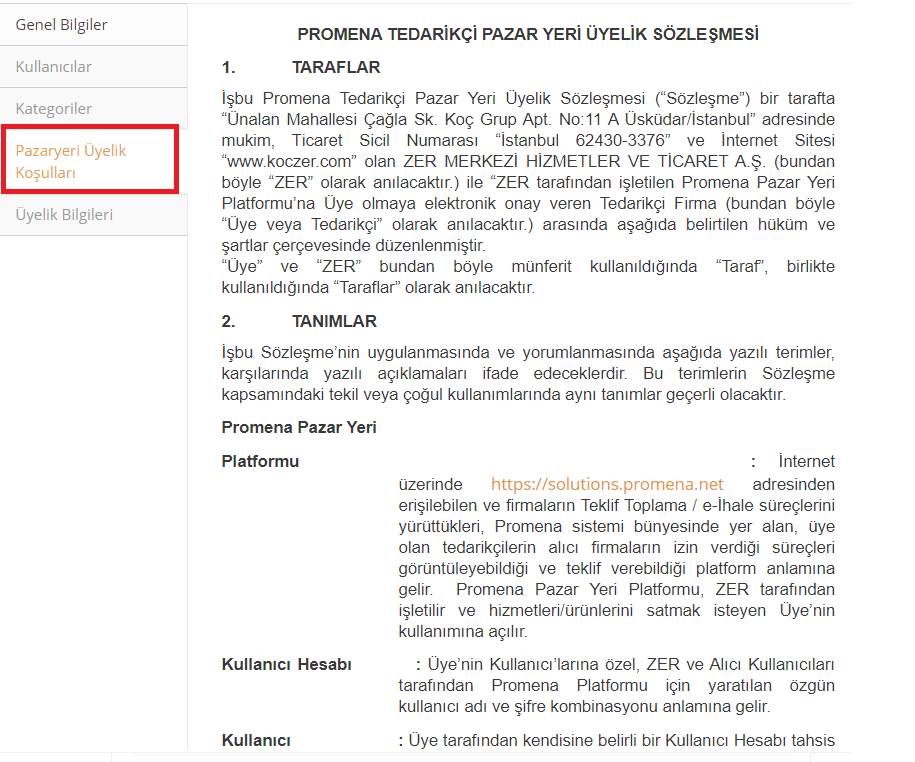The width and height of the screenshot is (915, 762).
Task: Follow the https://solutions.promena.net link
Action: (607, 484)
